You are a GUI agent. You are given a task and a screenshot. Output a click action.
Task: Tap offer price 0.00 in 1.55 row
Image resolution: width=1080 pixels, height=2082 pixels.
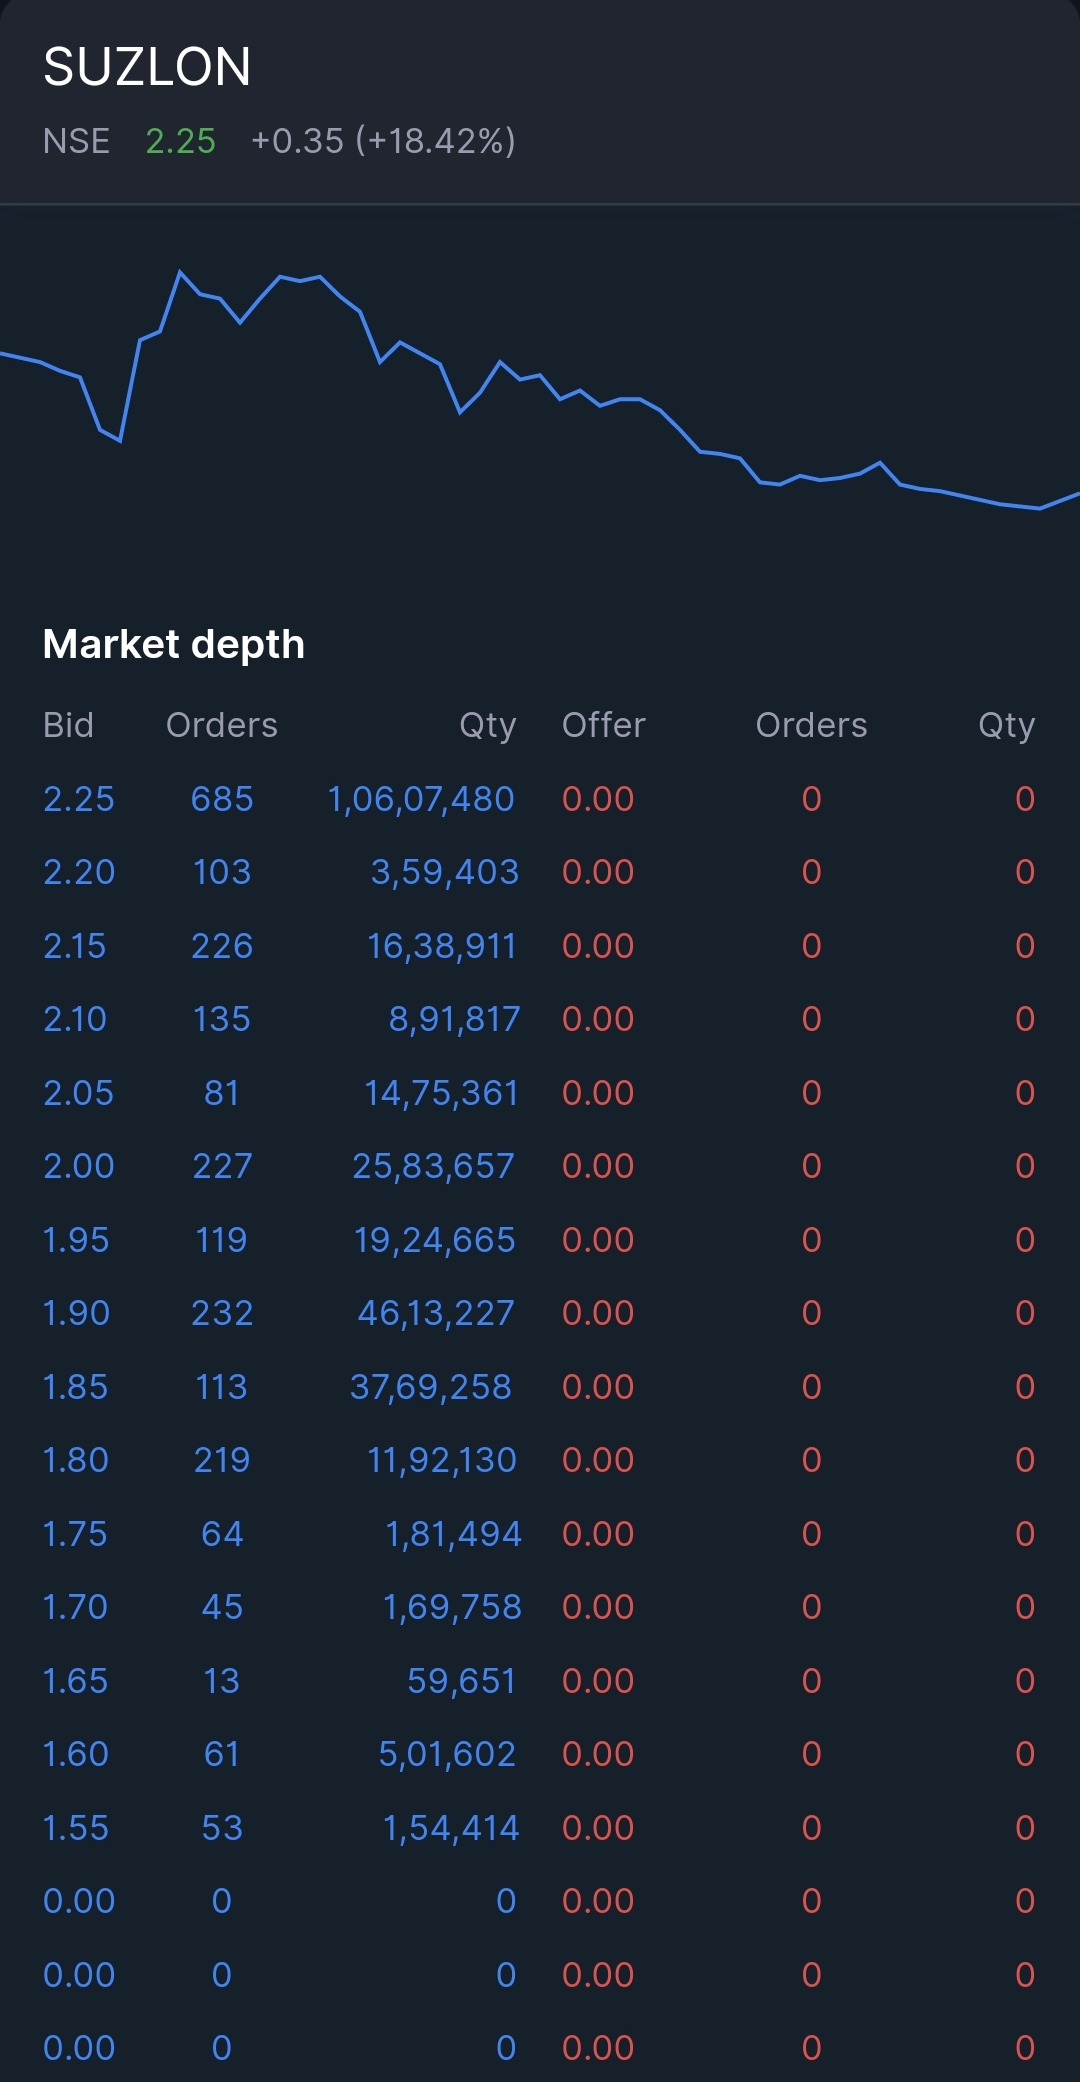pyautogui.click(x=598, y=1828)
